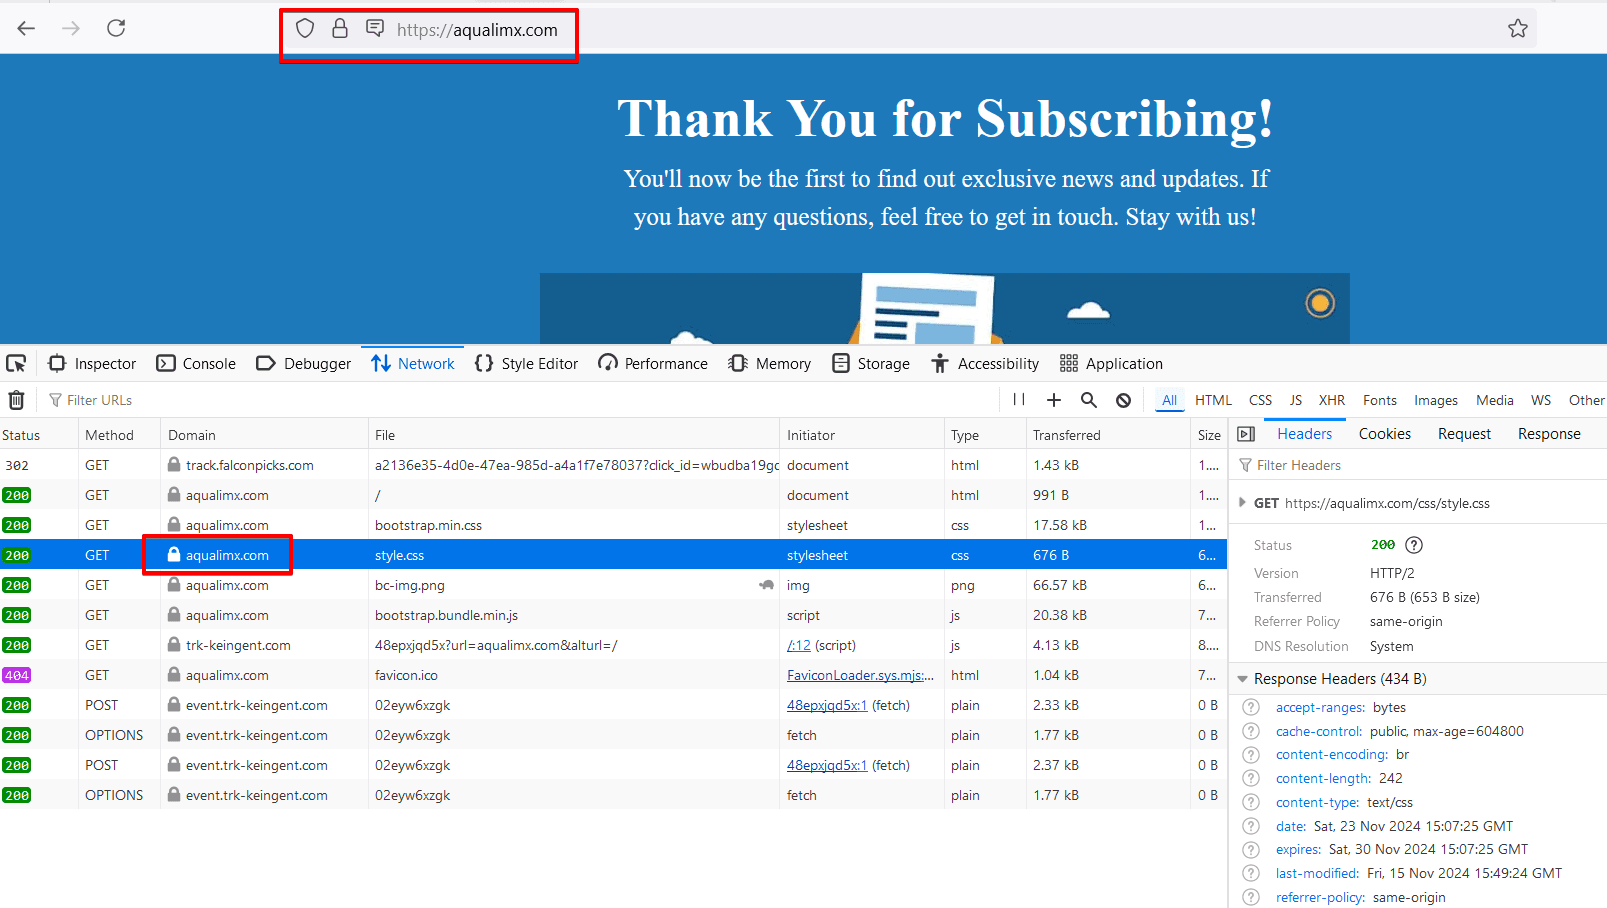Sort requests by Status column header
Viewport: 1607px width, 908px height.
[x=39, y=435]
